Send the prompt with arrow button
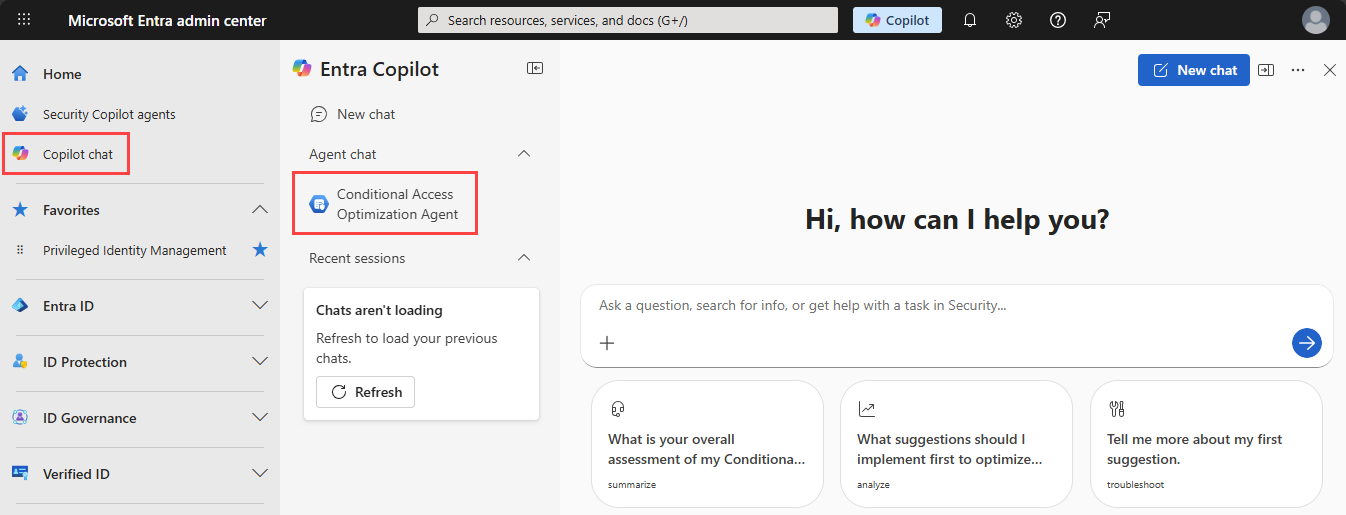 tap(1306, 343)
